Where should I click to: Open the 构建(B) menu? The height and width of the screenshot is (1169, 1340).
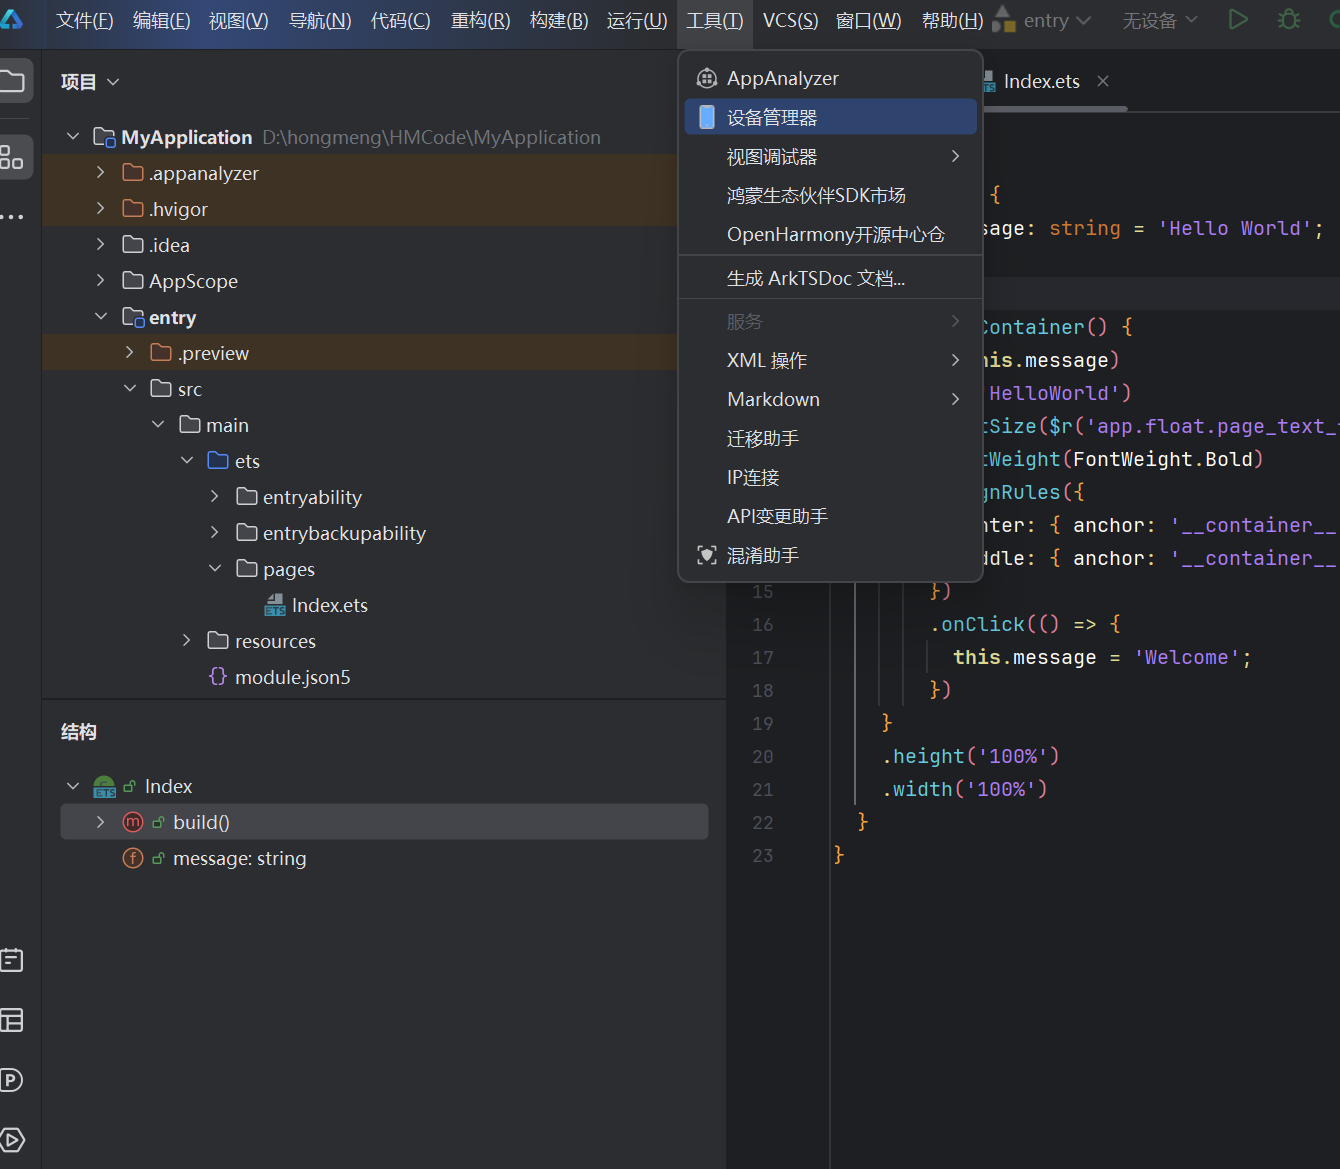(x=559, y=20)
